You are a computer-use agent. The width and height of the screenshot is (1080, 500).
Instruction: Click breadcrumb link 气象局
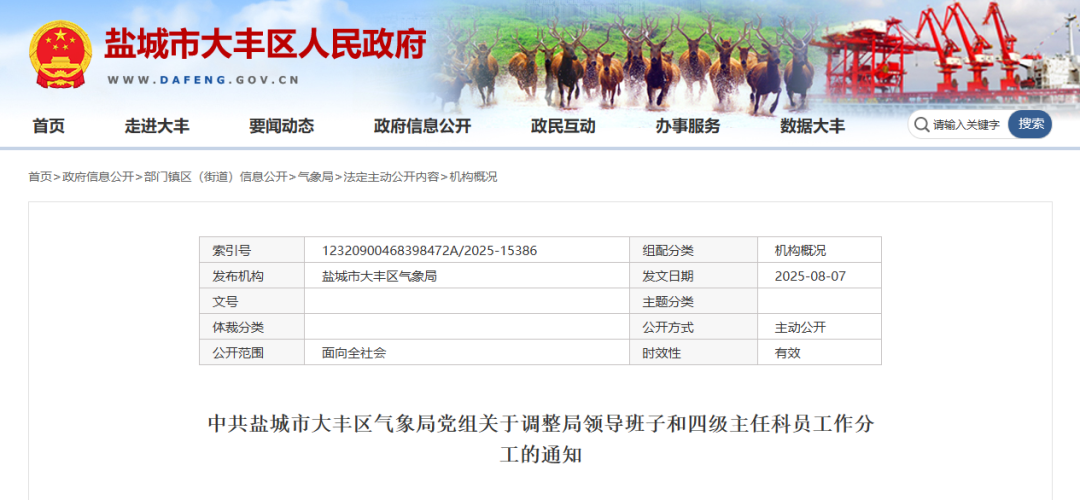click(x=315, y=177)
